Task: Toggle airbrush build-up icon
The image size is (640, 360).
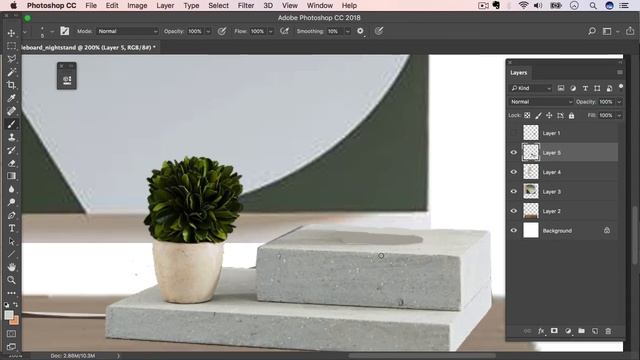Action: (x=284, y=31)
